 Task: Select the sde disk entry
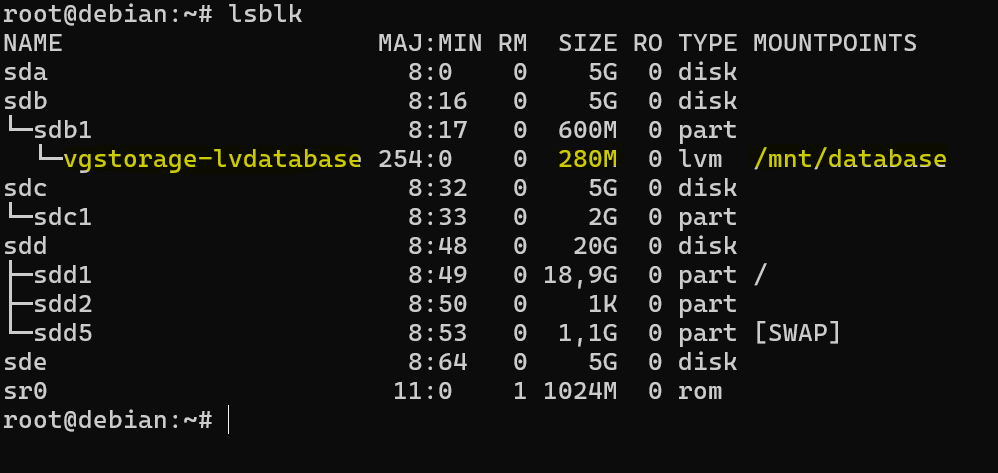tap(26, 362)
